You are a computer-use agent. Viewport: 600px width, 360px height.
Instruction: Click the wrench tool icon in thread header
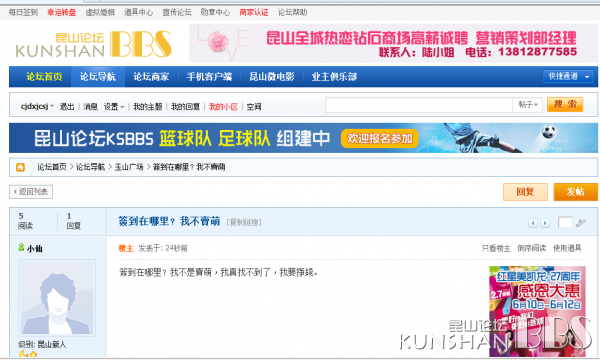(581, 222)
